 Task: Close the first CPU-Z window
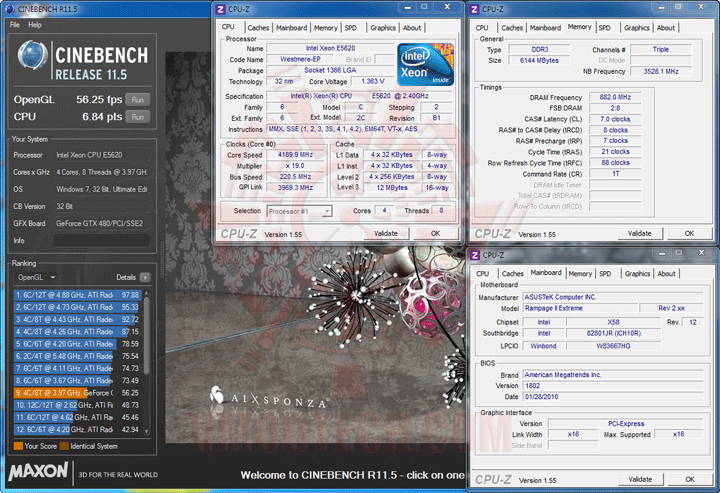(447, 7)
